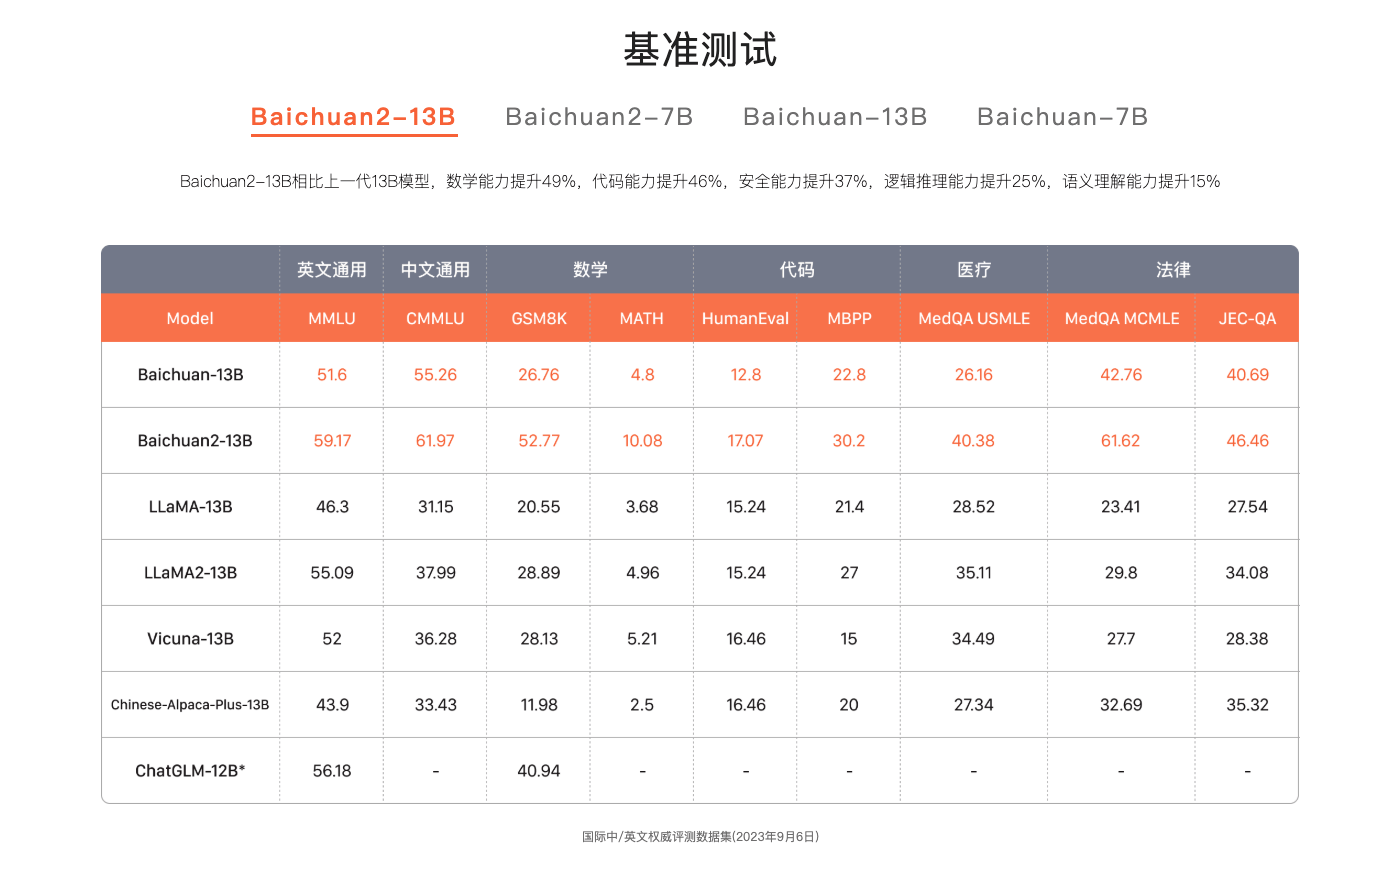Click the LLaMA-13B CMMLU score 31.15
Image resolution: width=1395 pixels, height=887 pixels.
pos(435,507)
